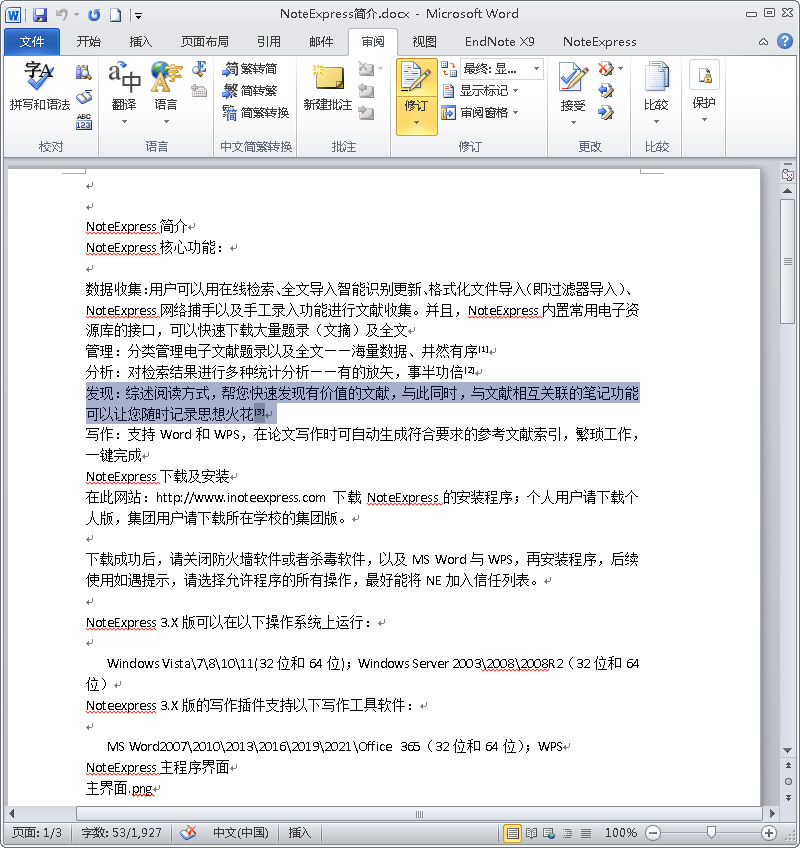Switch to the NoteExpress tab

point(599,42)
